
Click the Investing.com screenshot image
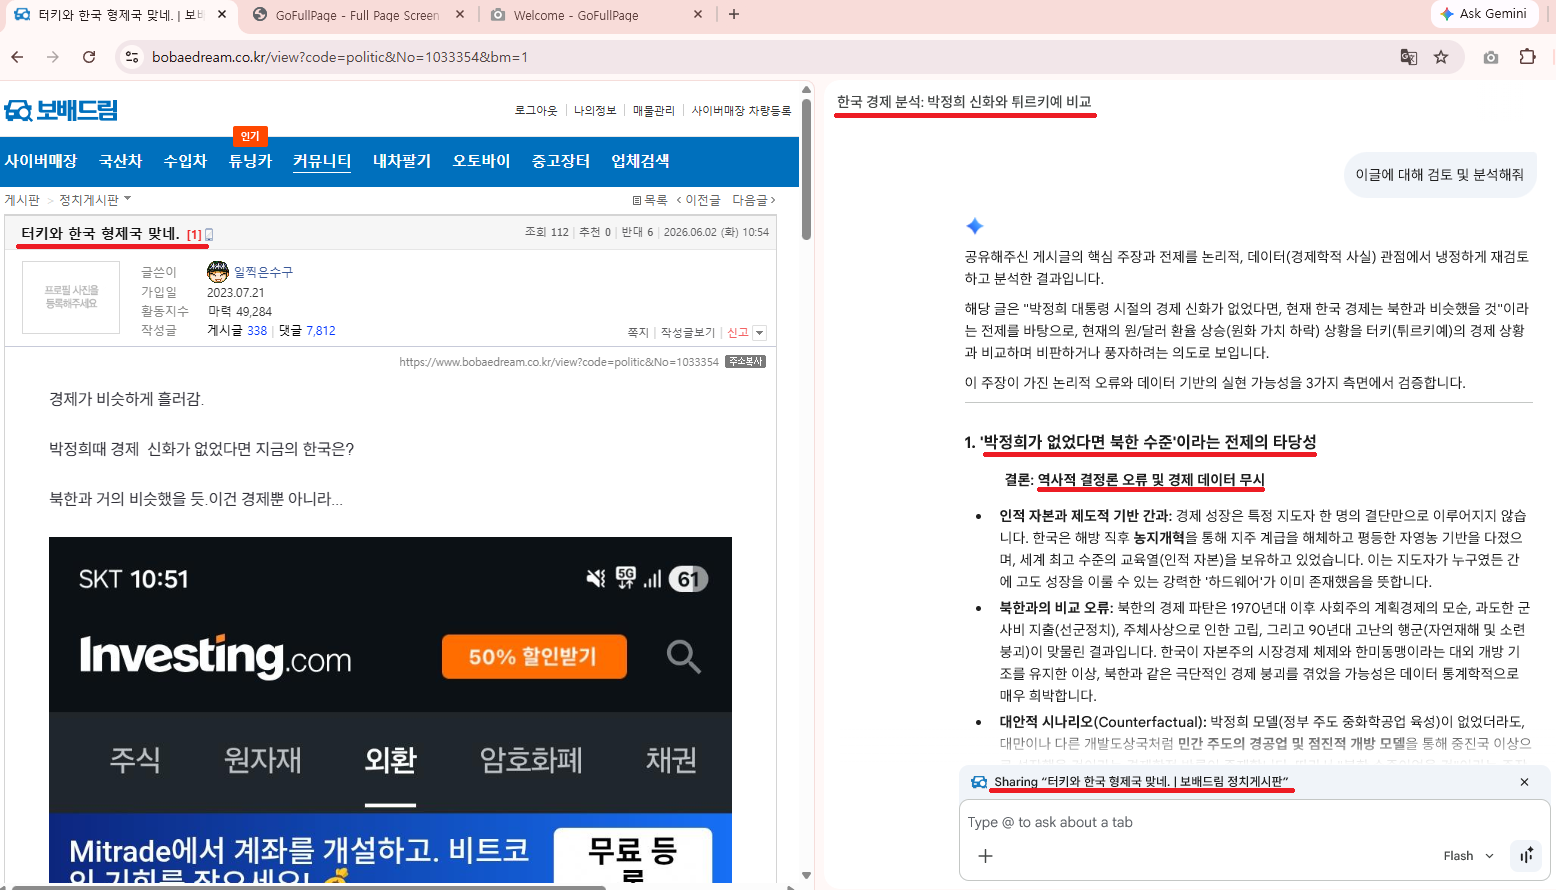(x=390, y=710)
